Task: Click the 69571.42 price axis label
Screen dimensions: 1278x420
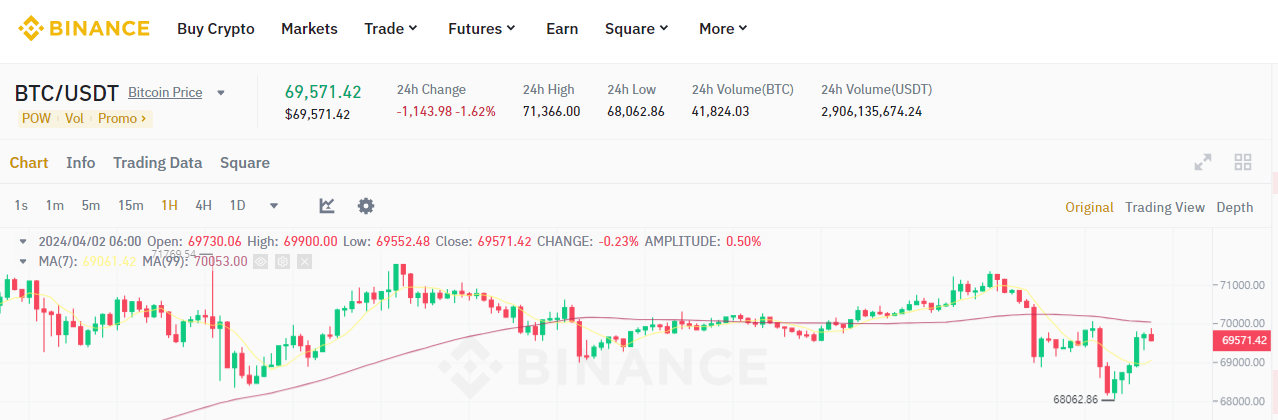Action: pyautogui.click(x=1244, y=341)
